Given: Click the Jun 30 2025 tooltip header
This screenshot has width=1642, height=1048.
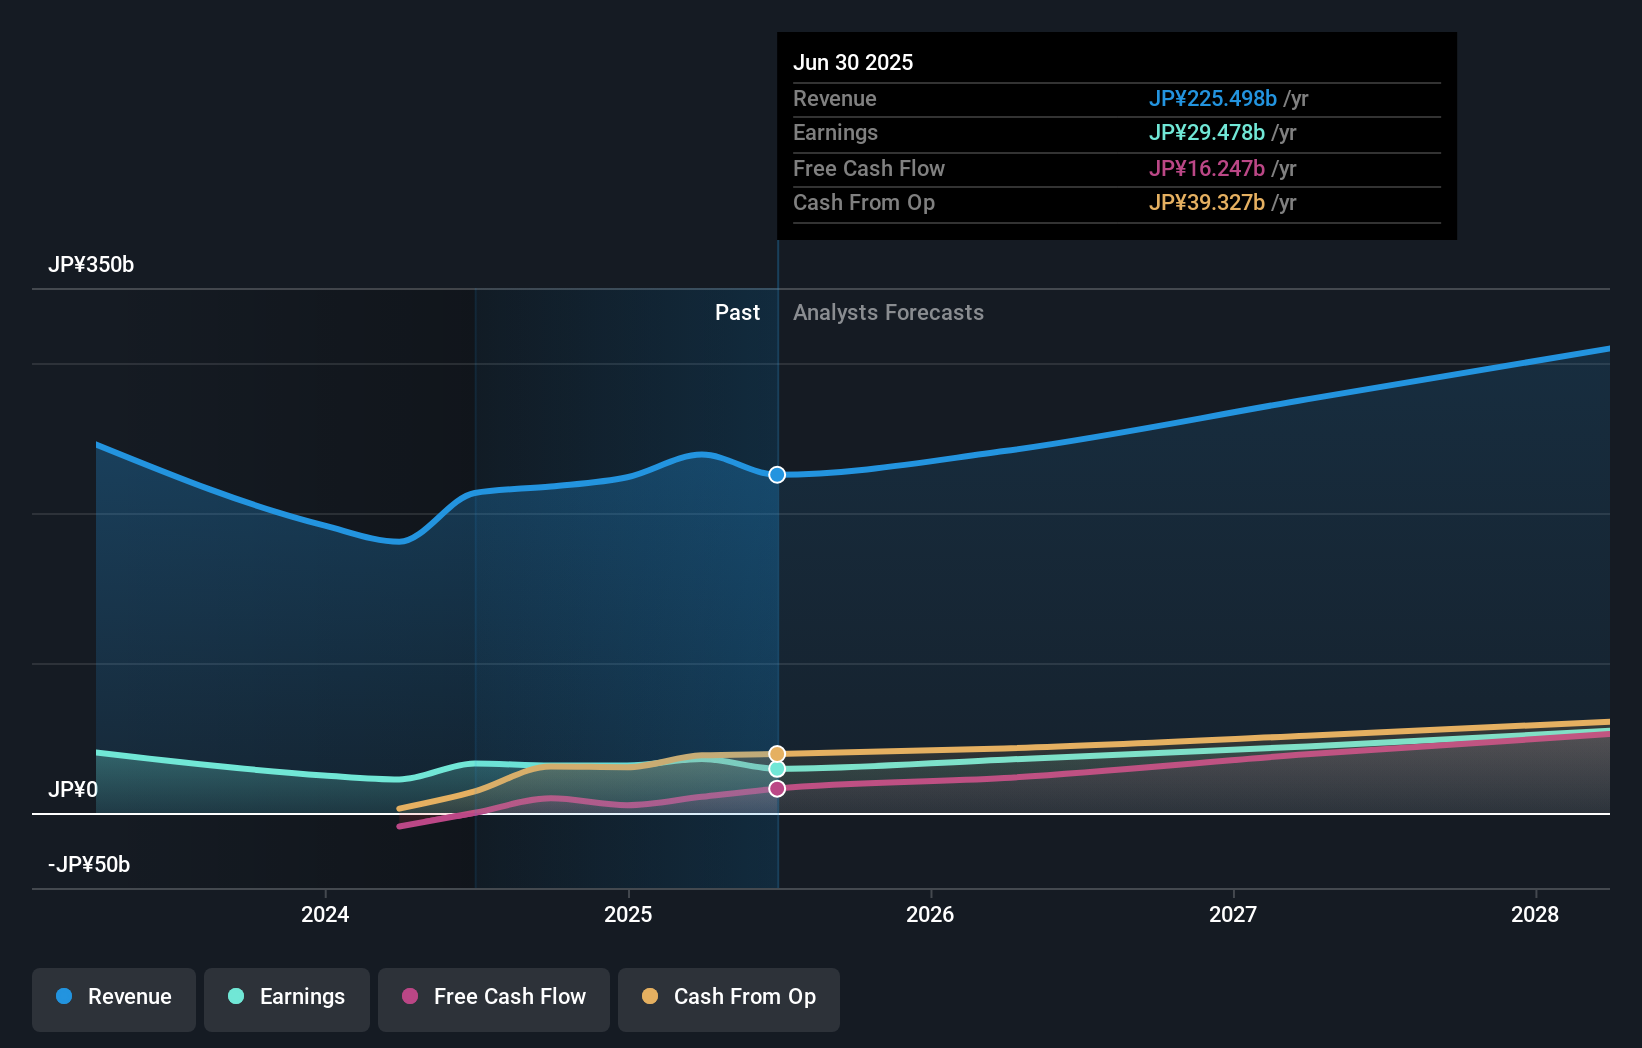Looking at the screenshot, I should coord(853,62).
